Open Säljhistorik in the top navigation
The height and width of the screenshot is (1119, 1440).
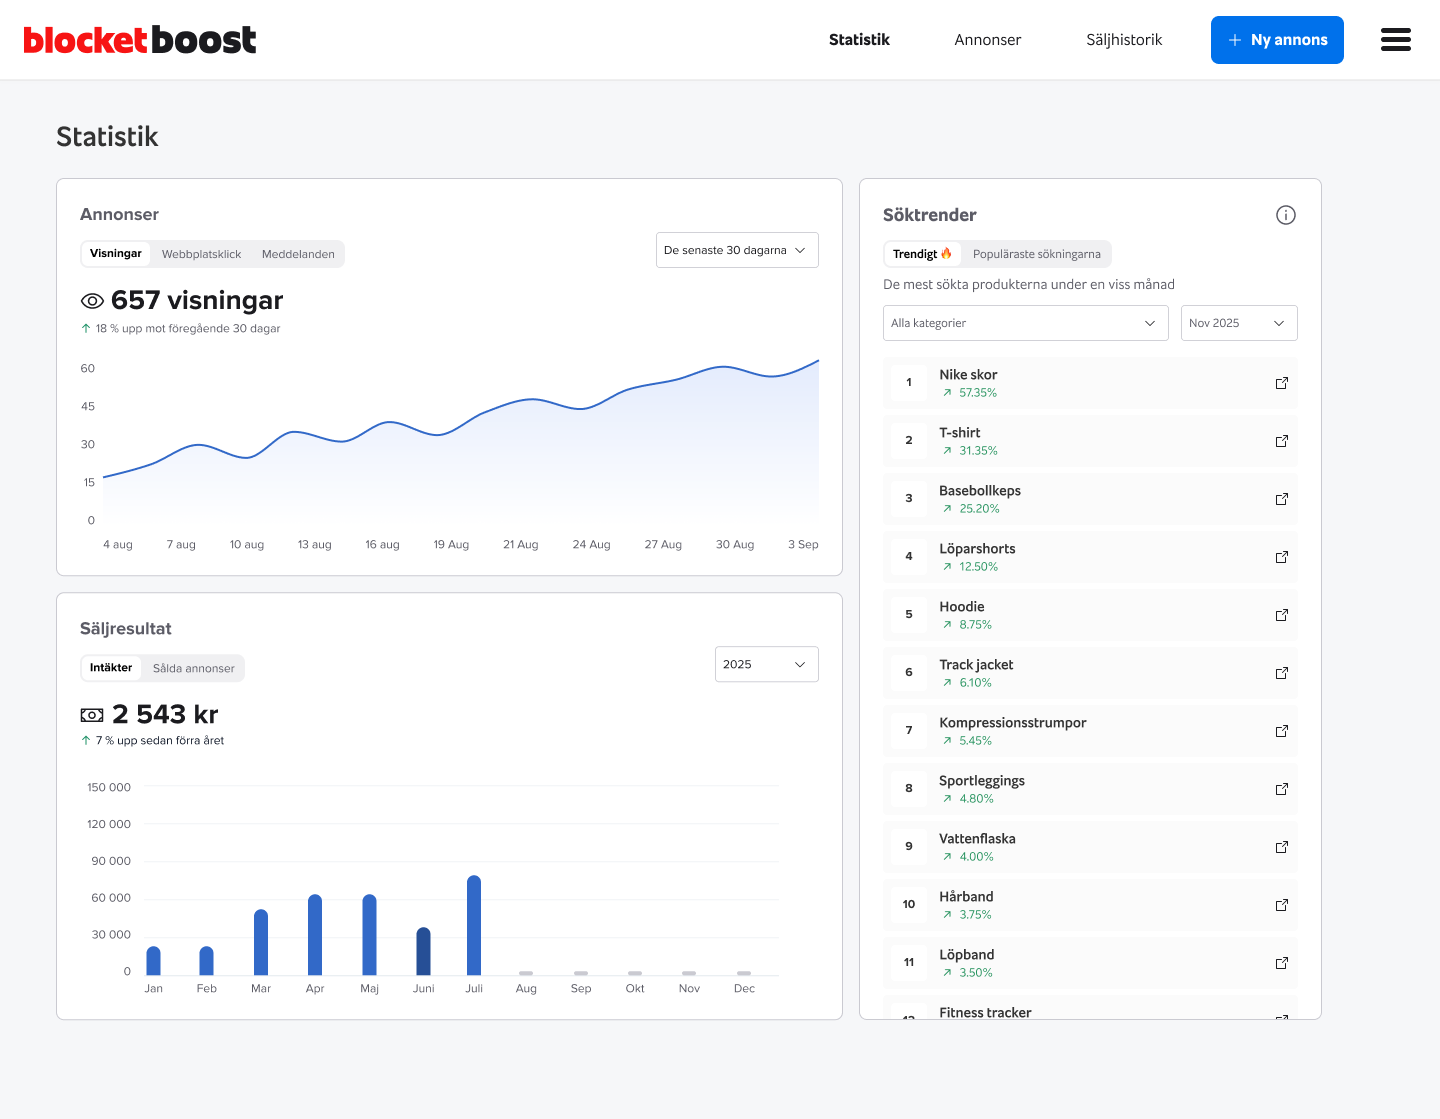[x=1124, y=40]
